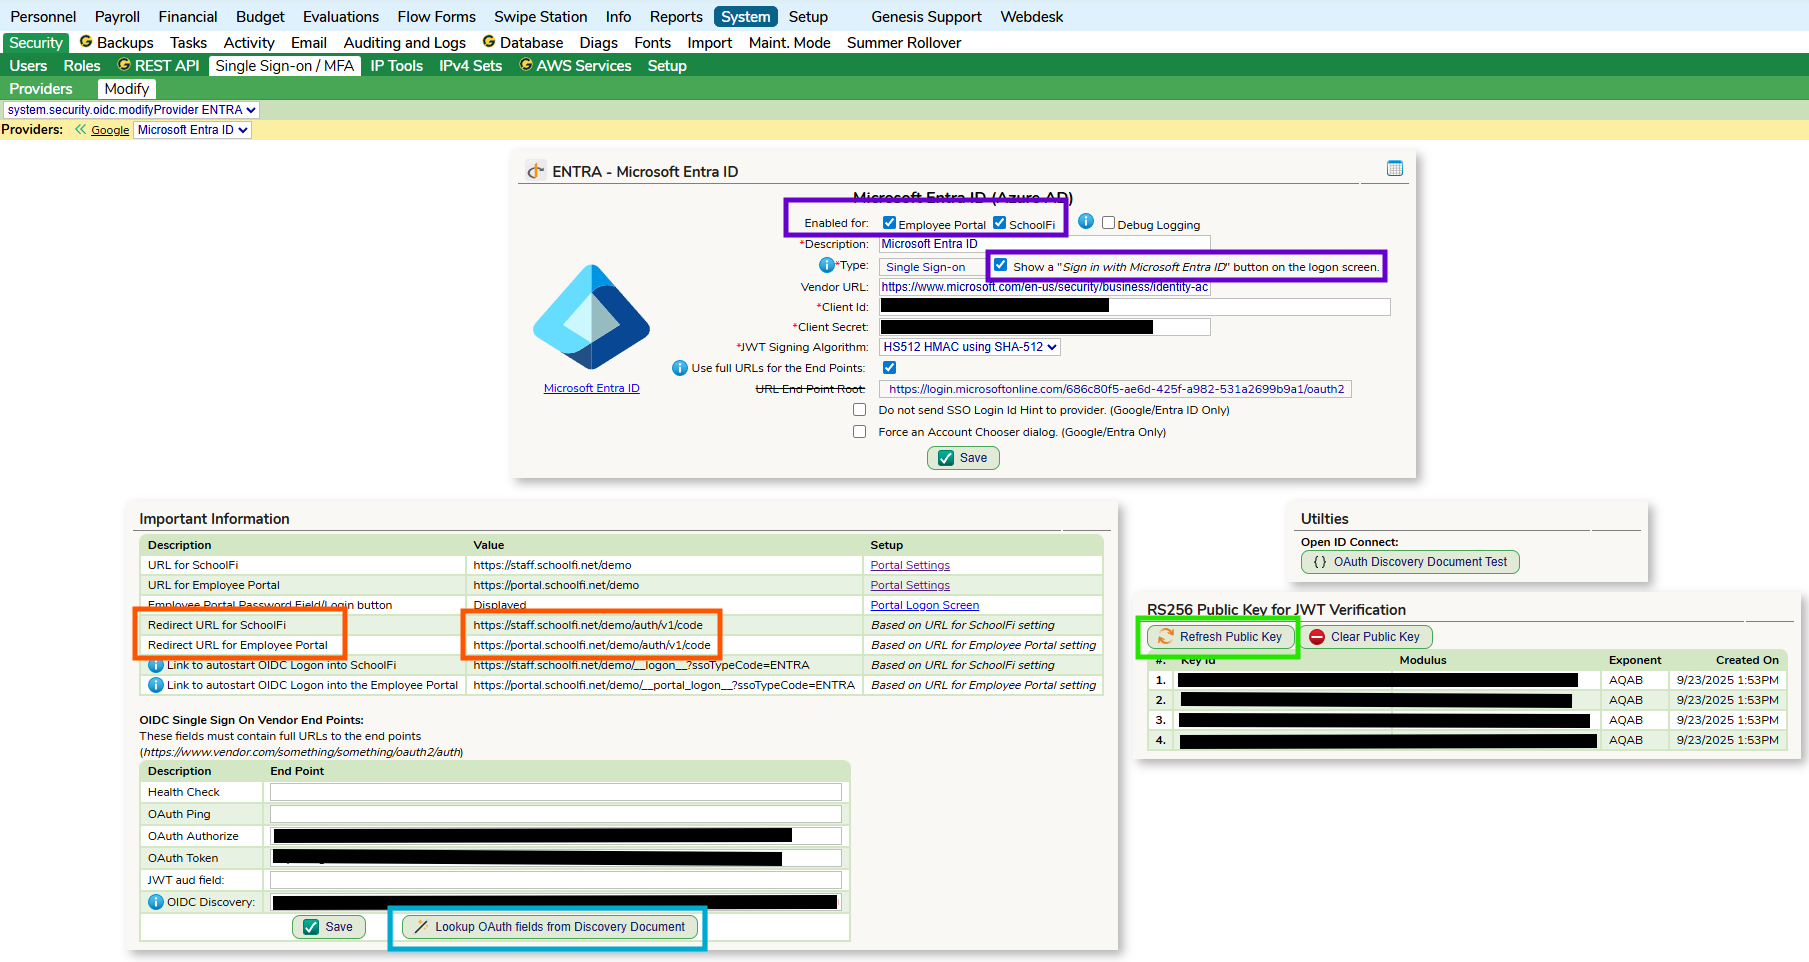Go to the Google provider link
Screen dimensions: 1809x962
click(110, 130)
